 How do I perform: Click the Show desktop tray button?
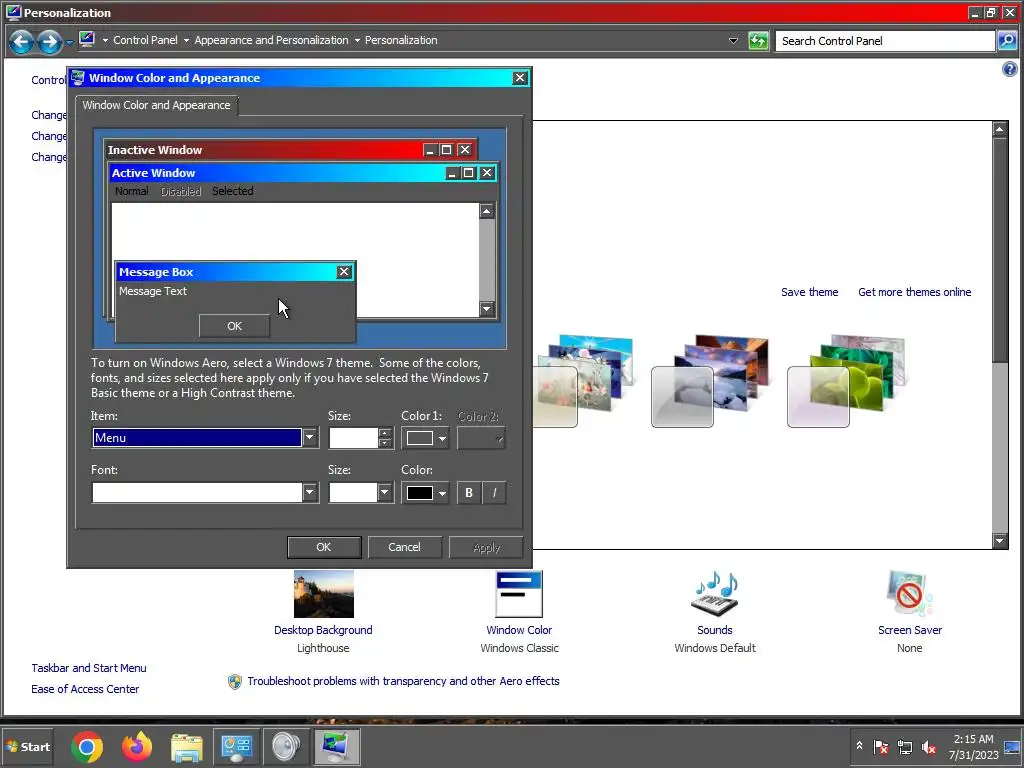(x=1012, y=747)
